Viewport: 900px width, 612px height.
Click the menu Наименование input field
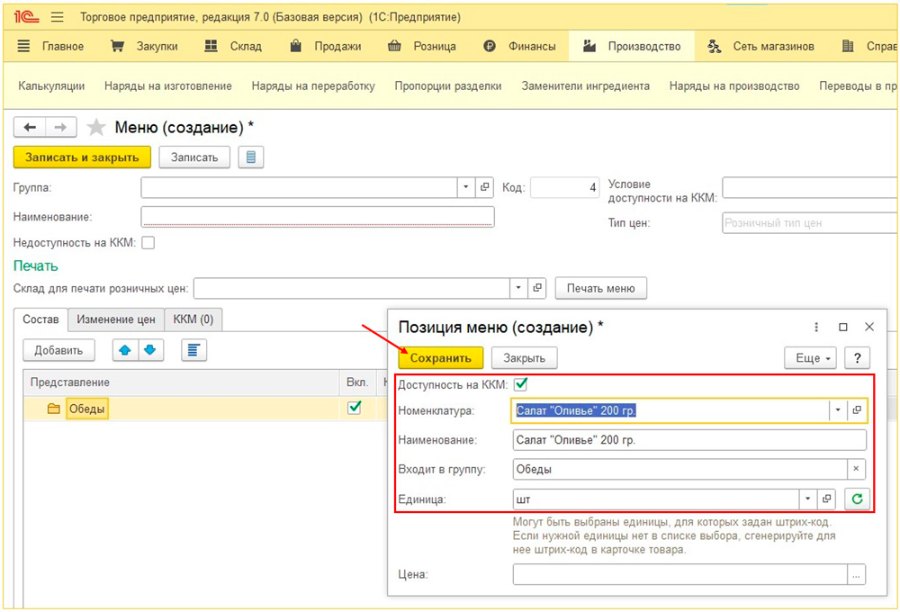317,216
